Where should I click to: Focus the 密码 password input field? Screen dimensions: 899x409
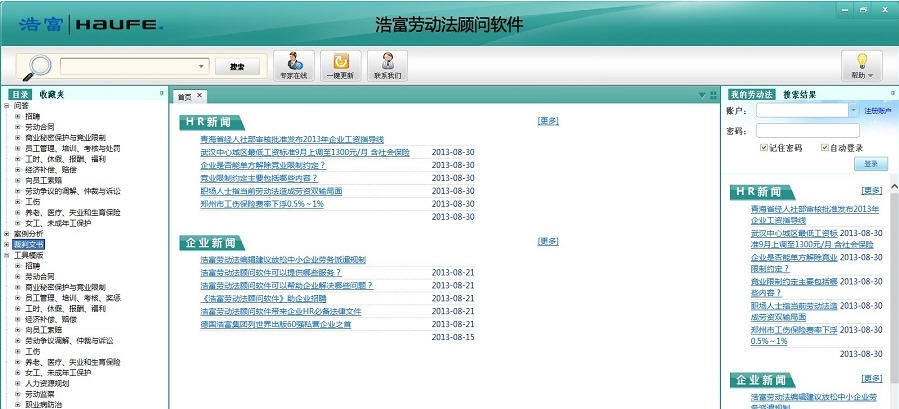pos(807,131)
